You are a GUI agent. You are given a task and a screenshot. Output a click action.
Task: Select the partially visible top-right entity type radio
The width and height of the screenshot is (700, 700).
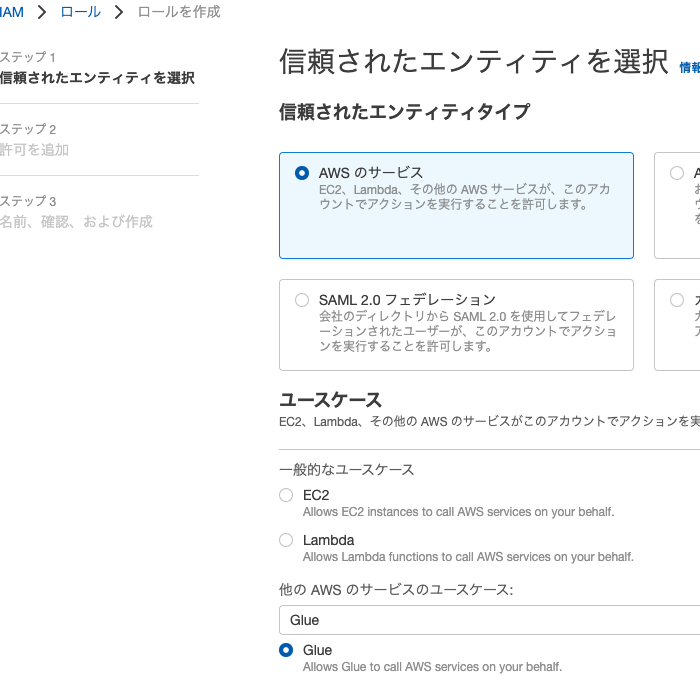pyautogui.click(x=677, y=173)
